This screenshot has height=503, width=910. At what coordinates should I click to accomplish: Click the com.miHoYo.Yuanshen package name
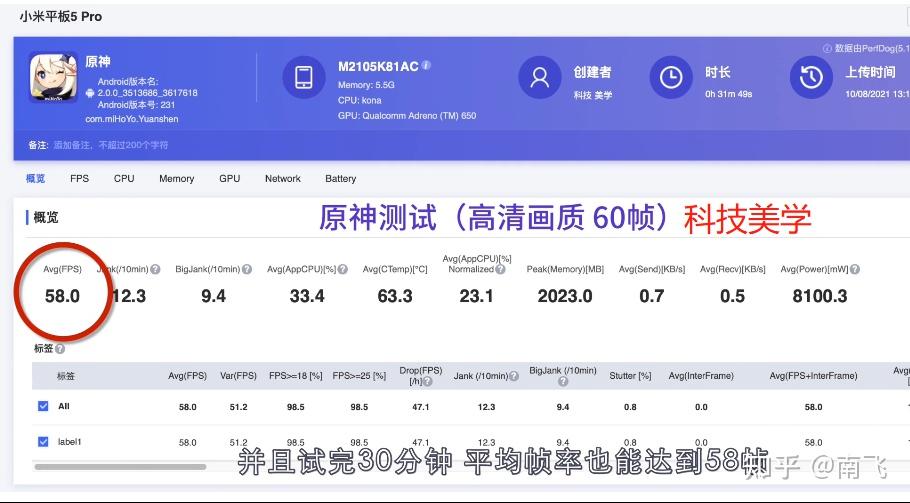[132, 119]
